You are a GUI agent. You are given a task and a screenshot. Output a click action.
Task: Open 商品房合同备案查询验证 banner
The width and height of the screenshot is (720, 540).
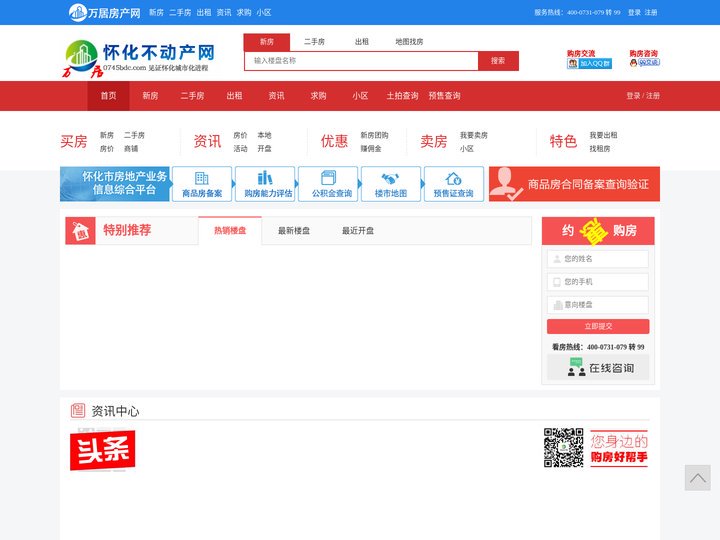pyautogui.click(x=574, y=184)
